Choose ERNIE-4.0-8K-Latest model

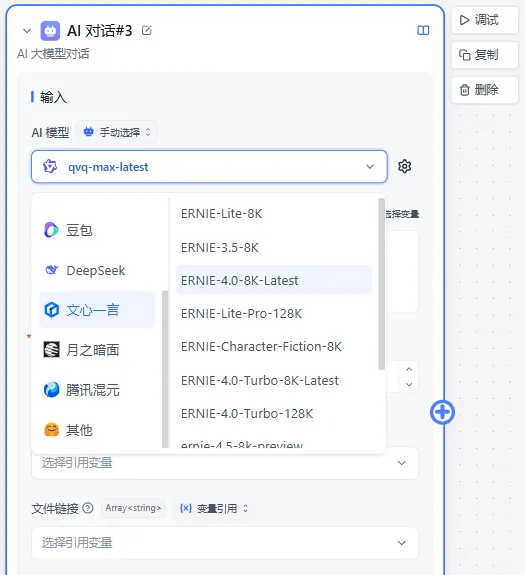pyautogui.click(x=274, y=280)
